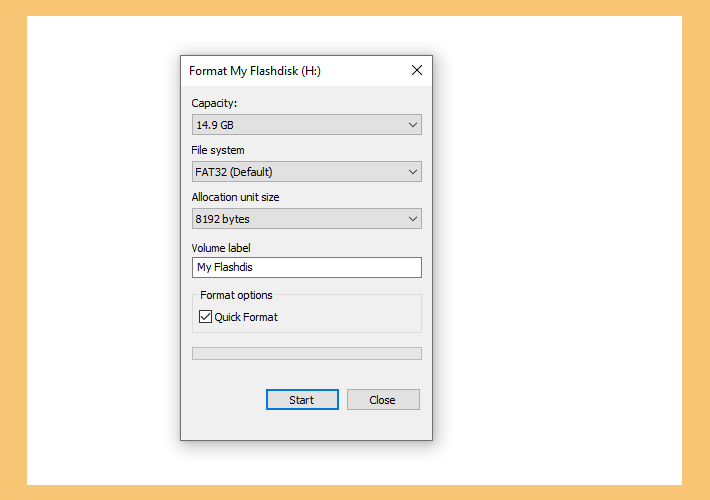Click the Format options group title
The width and height of the screenshot is (710, 500).
[236, 295]
